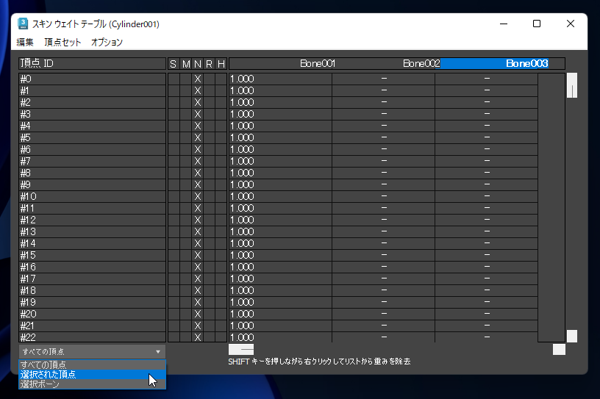600x399 pixels.
Task: Toggle S flag for vertex #1
Action: coord(174,91)
